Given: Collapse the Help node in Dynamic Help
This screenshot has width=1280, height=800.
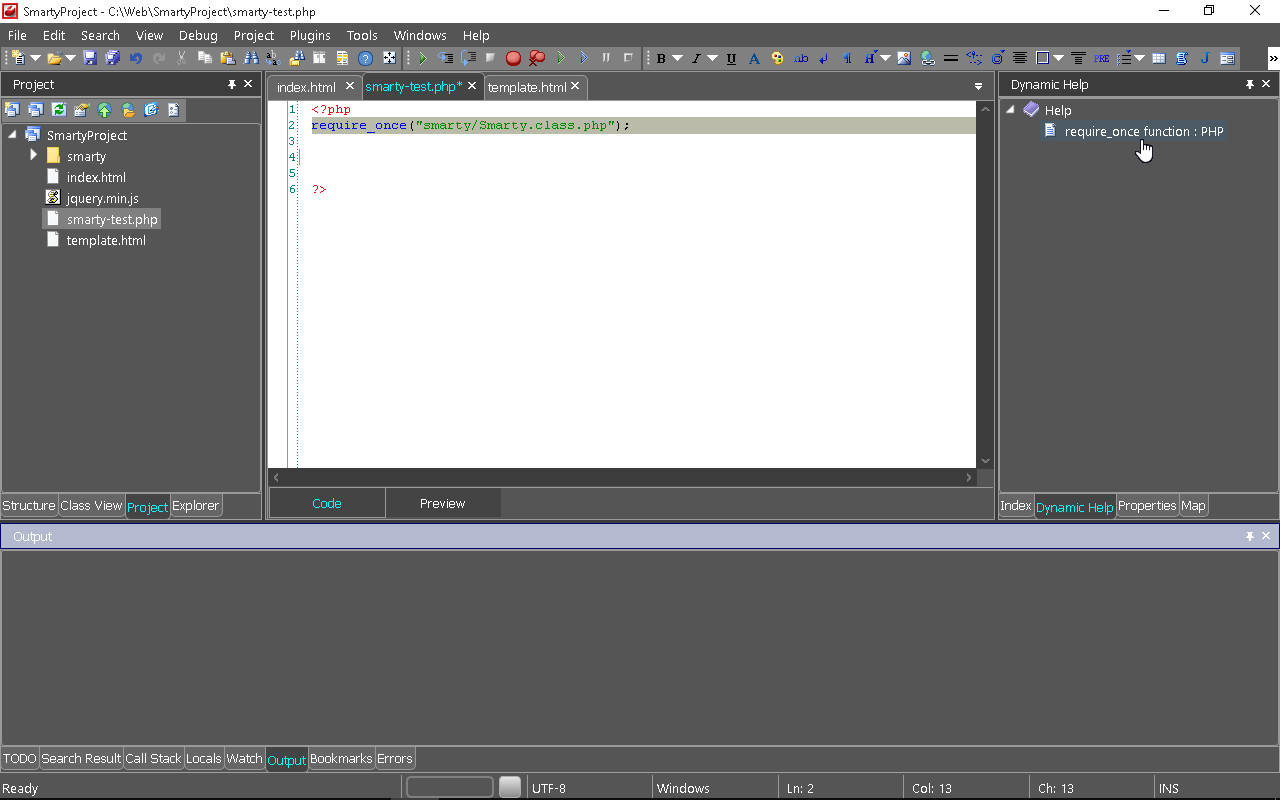Looking at the screenshot, I should click(1010, 110).
